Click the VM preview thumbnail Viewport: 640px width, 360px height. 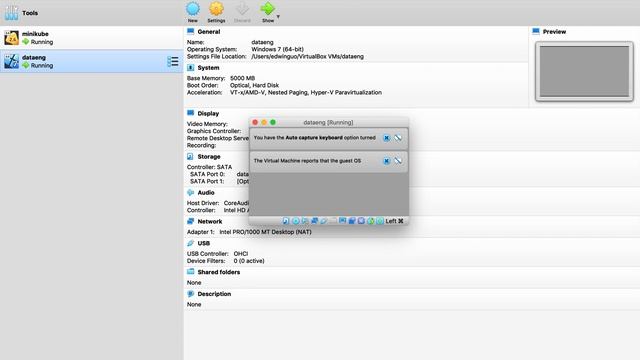coord(584,71)
